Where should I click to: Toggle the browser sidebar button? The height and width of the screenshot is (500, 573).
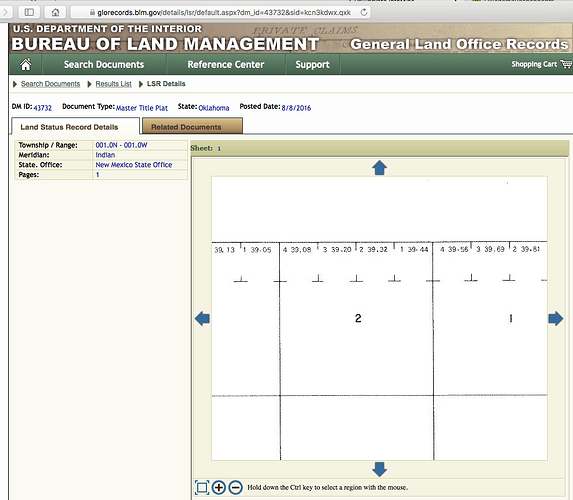tap(29, 12)
